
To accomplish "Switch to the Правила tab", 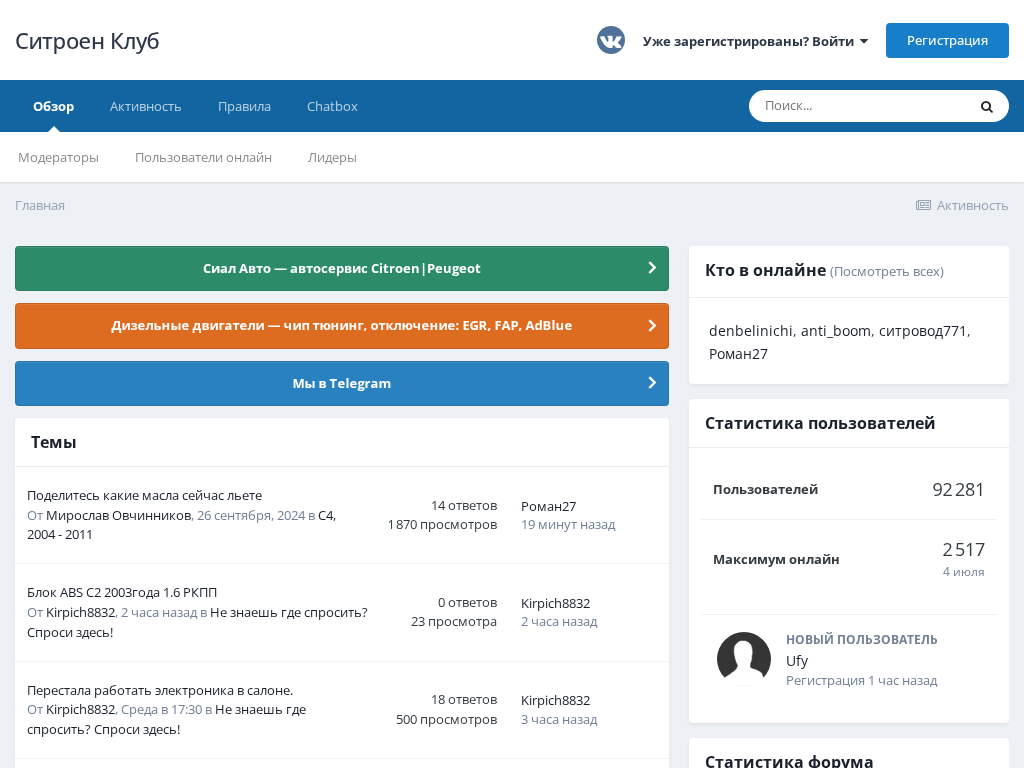I will pyautogui.click(x=244, y=106).
